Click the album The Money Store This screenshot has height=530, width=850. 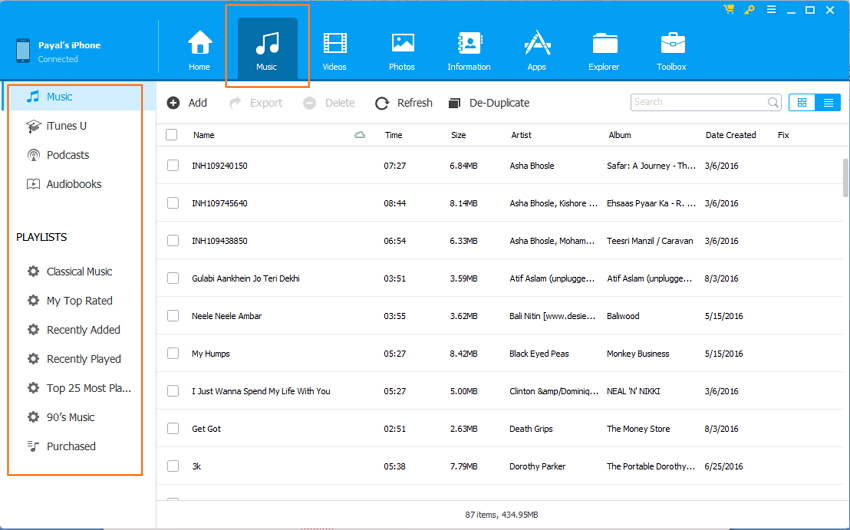[638, 428]
